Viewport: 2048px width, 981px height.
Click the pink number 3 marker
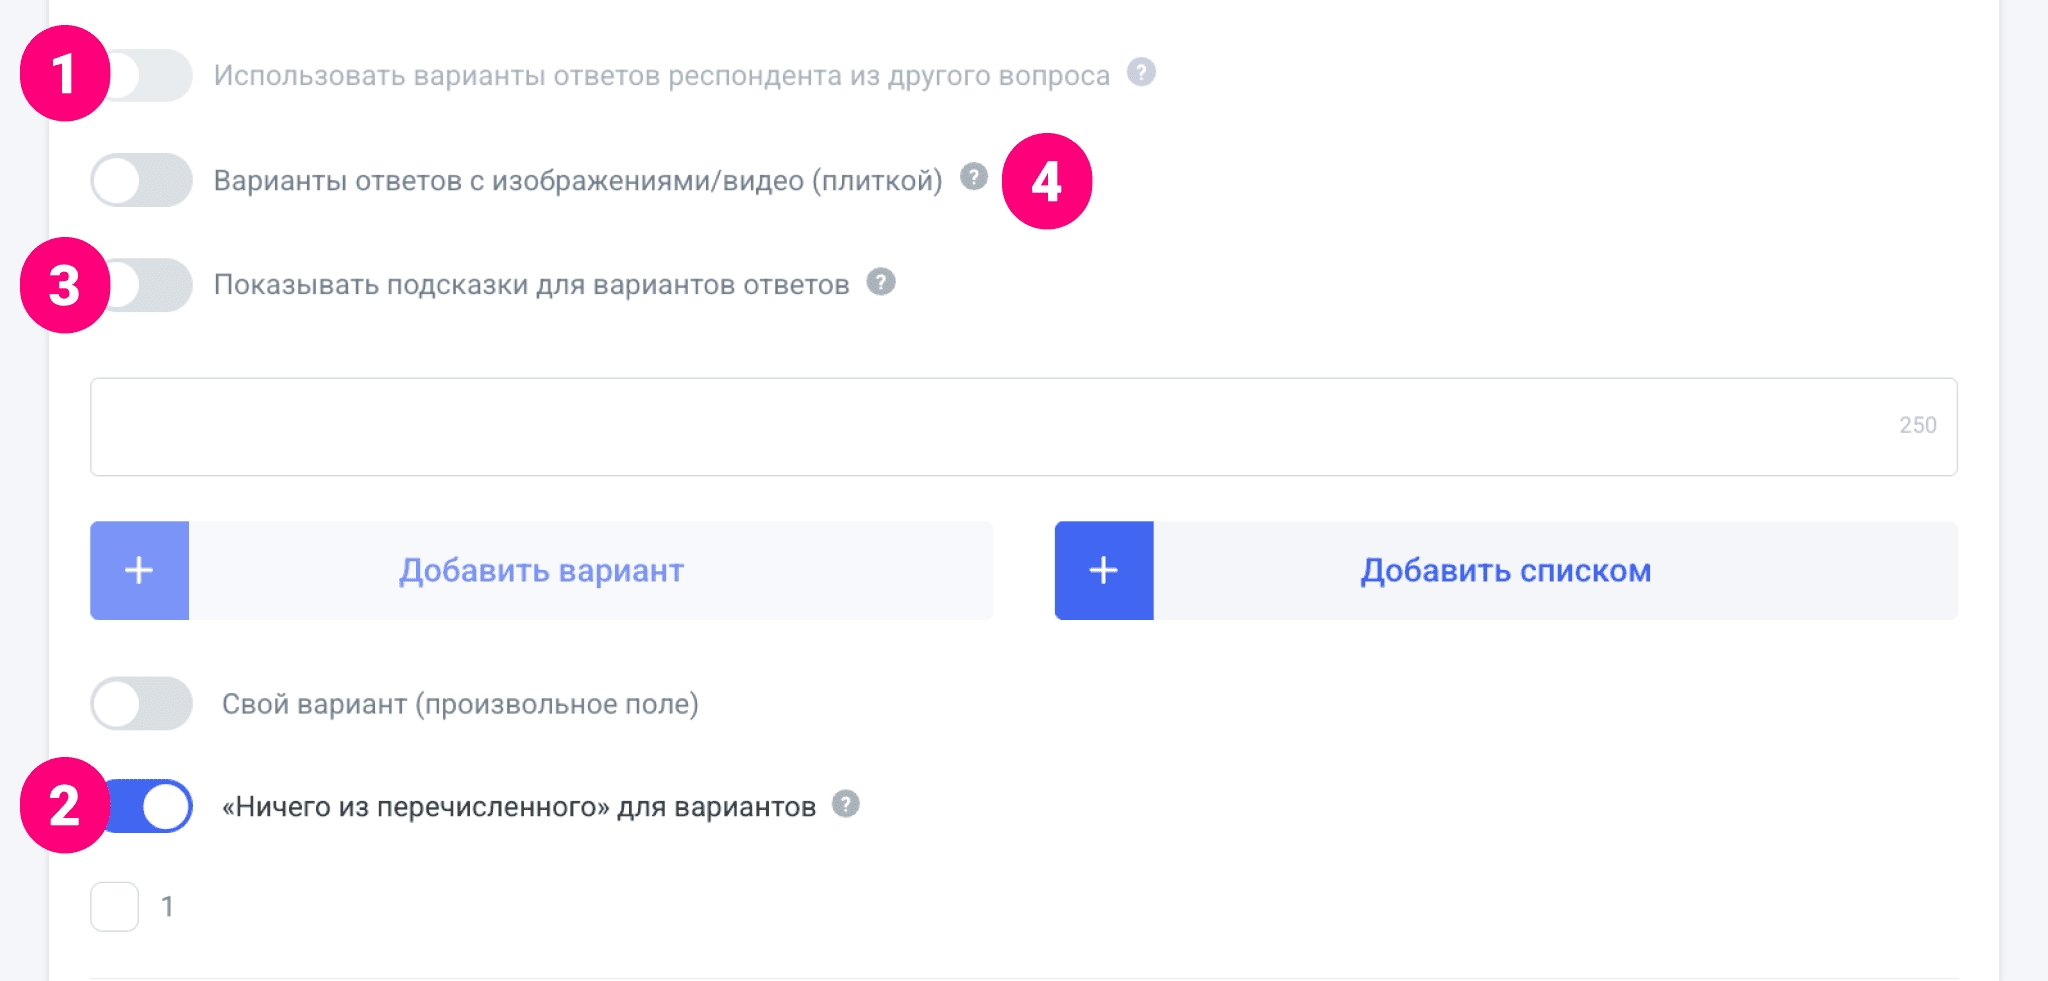point(64,285)
